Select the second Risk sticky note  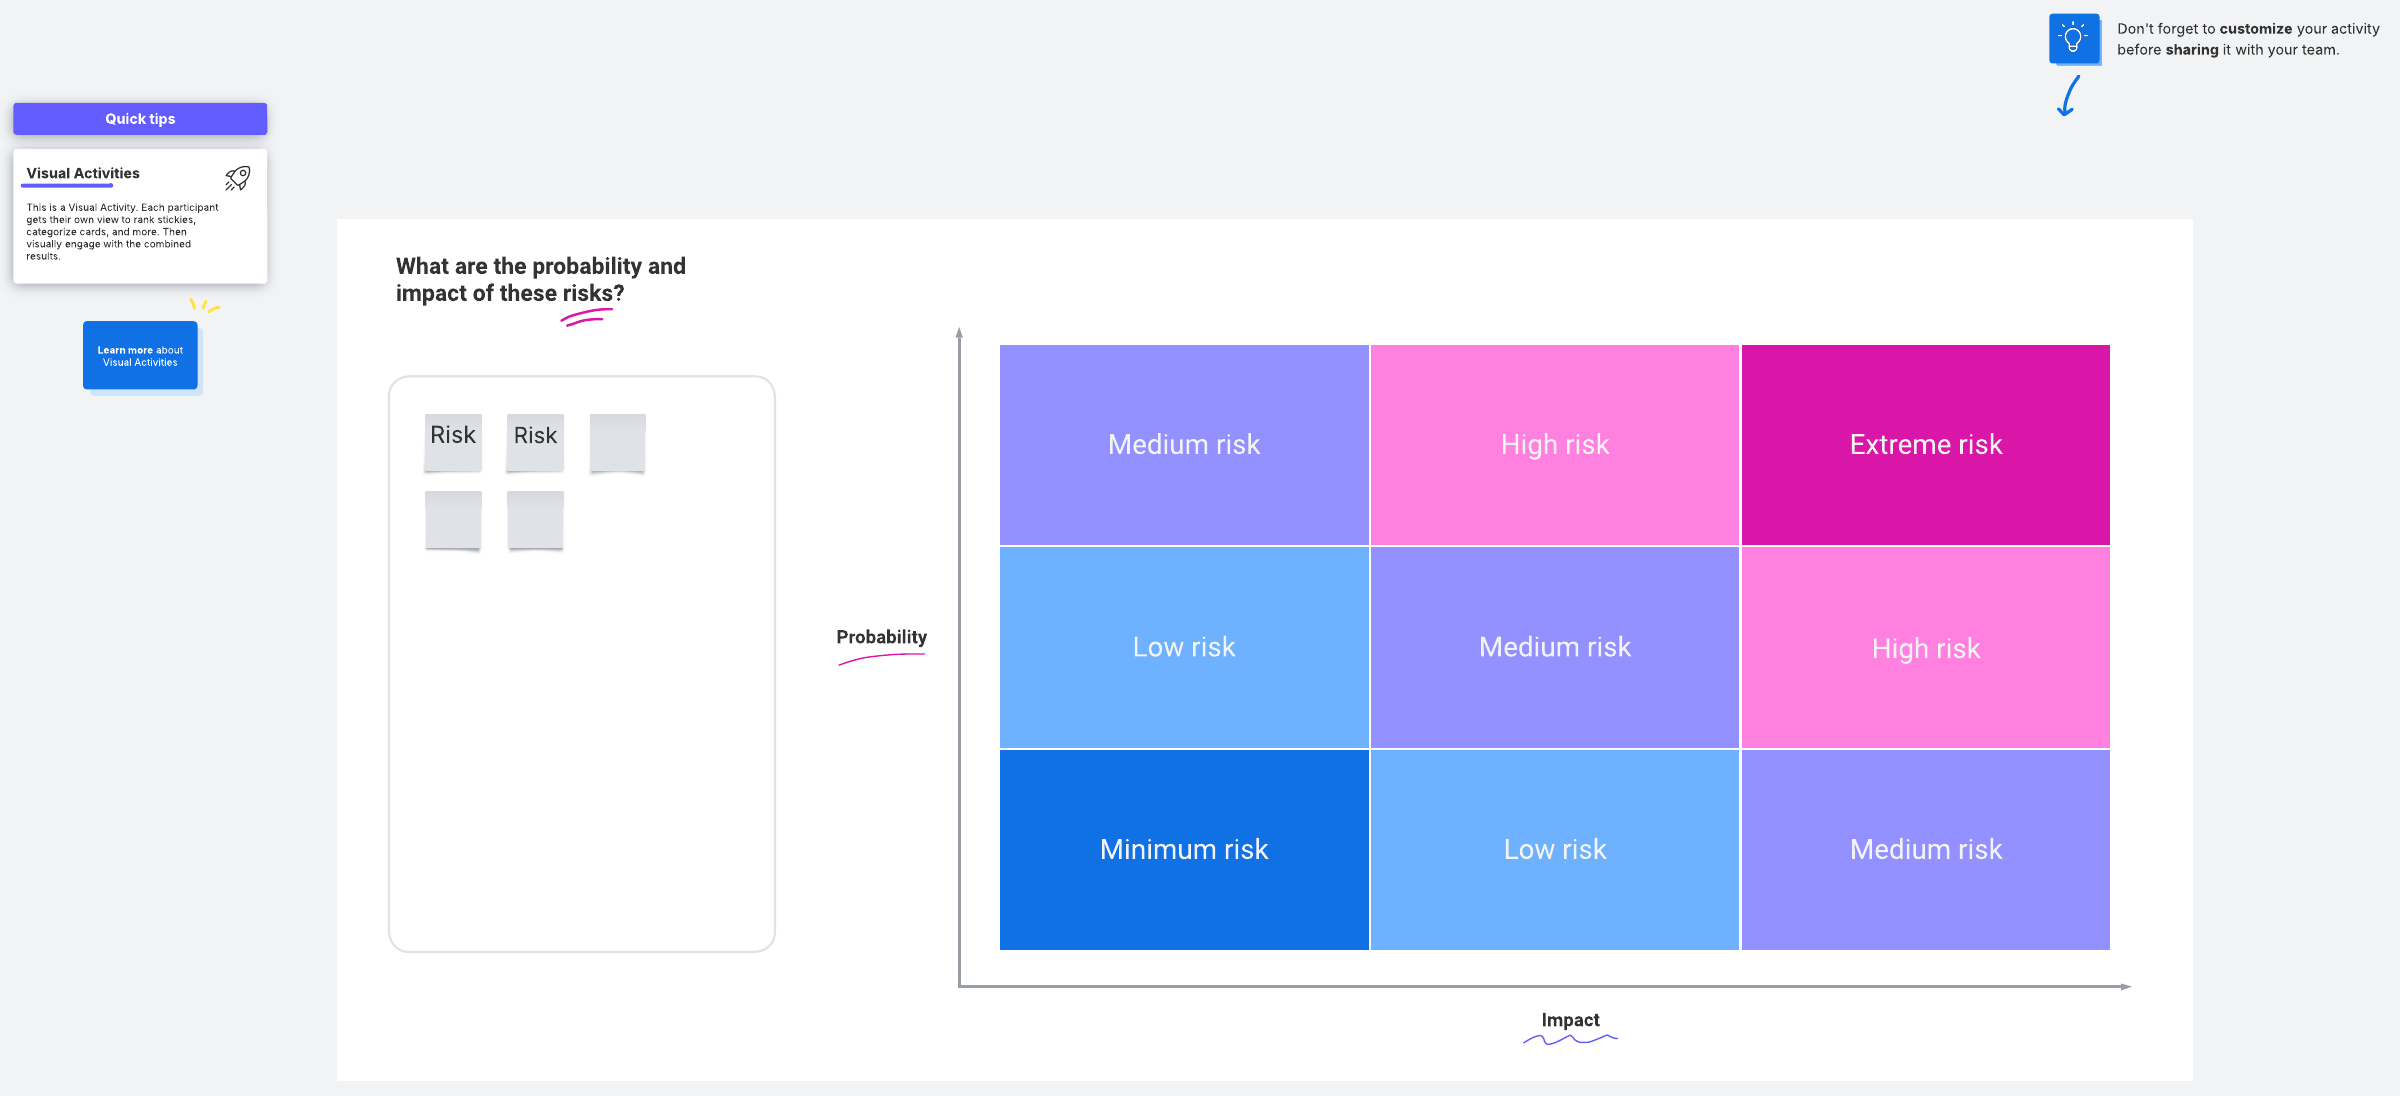(535, 441)
